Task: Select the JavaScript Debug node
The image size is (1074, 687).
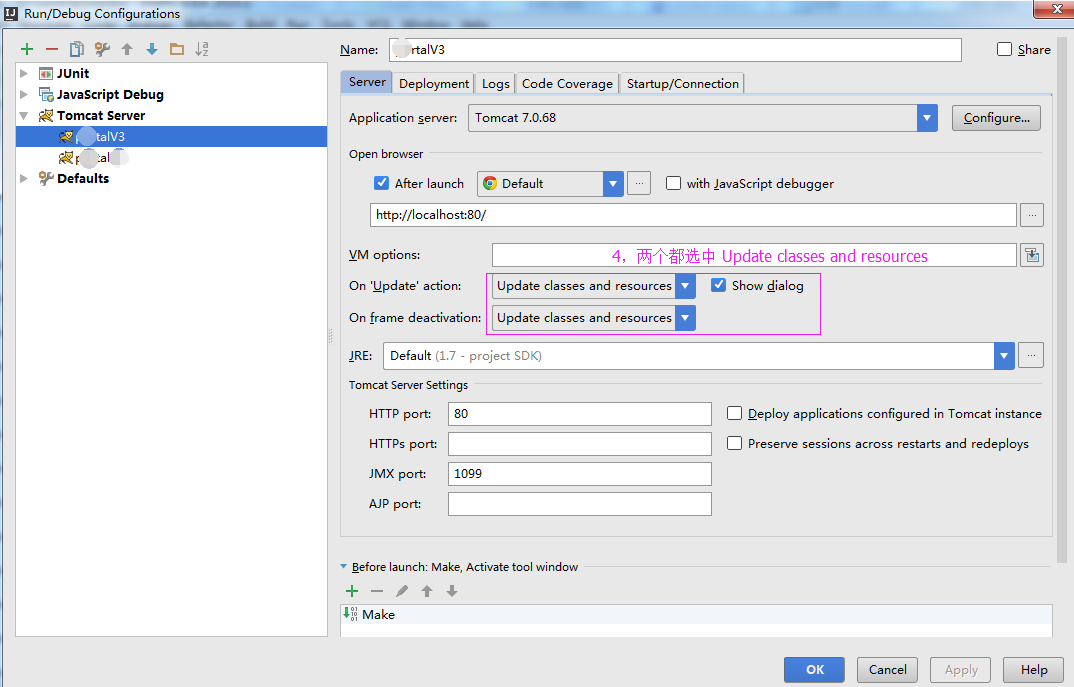Action: coord(110,95)
